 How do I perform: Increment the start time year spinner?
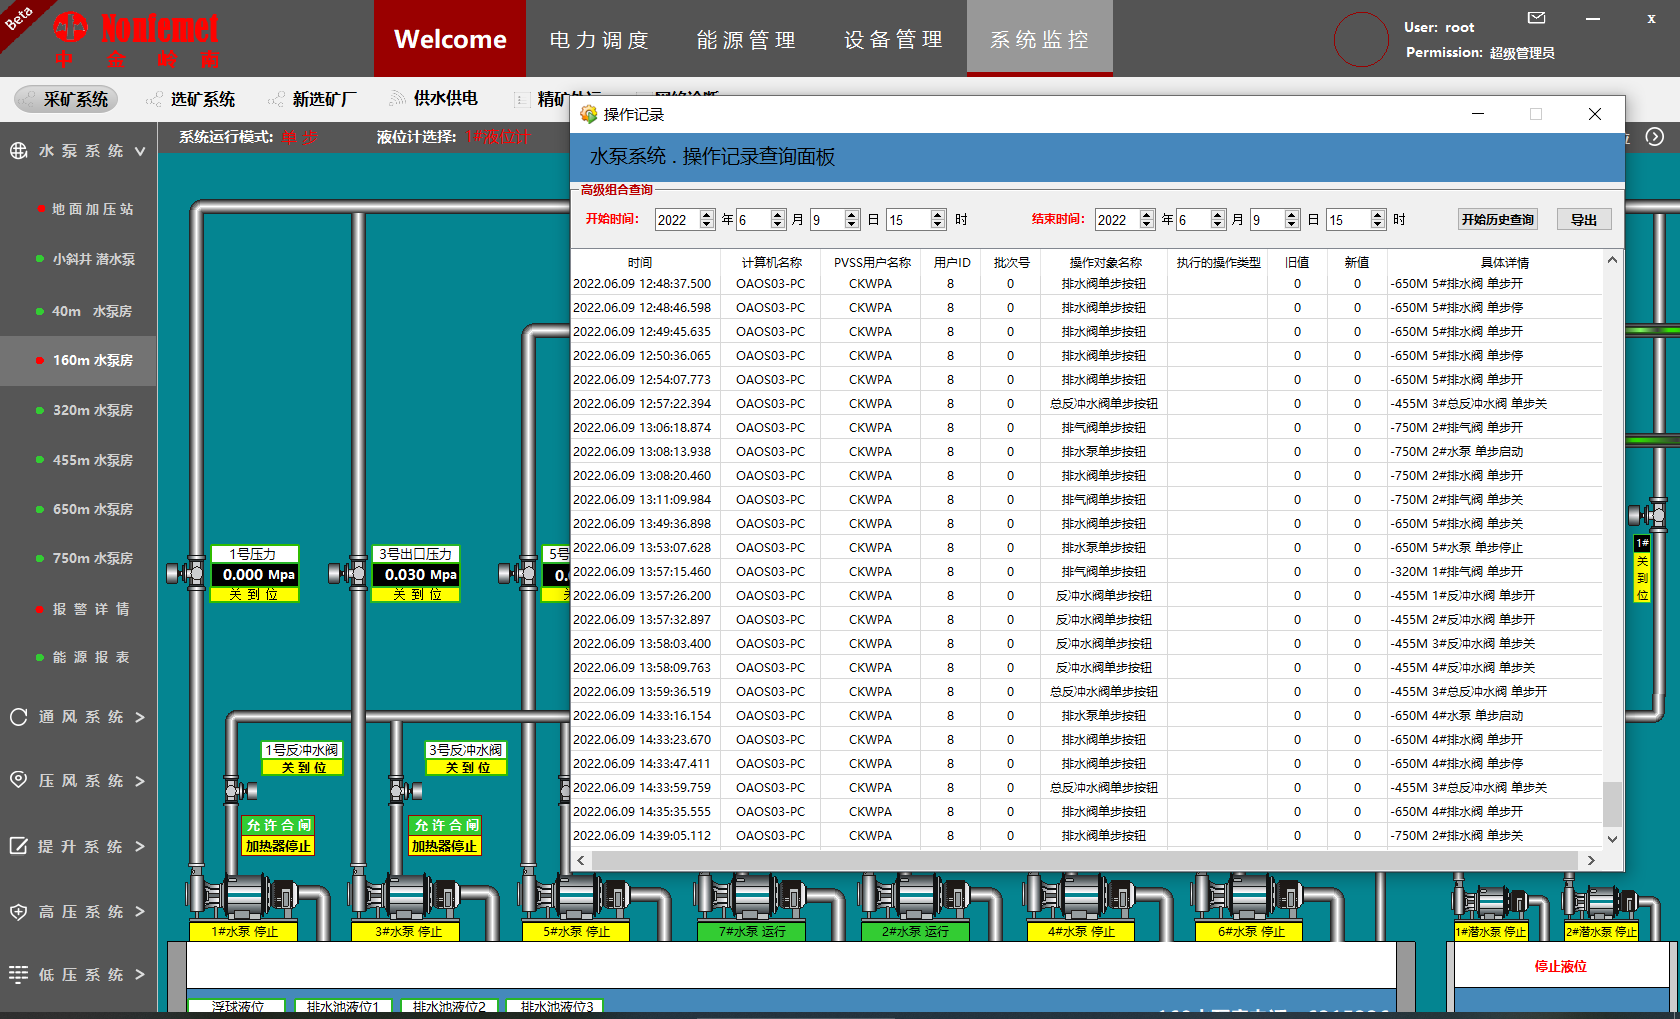click(707, 215)
